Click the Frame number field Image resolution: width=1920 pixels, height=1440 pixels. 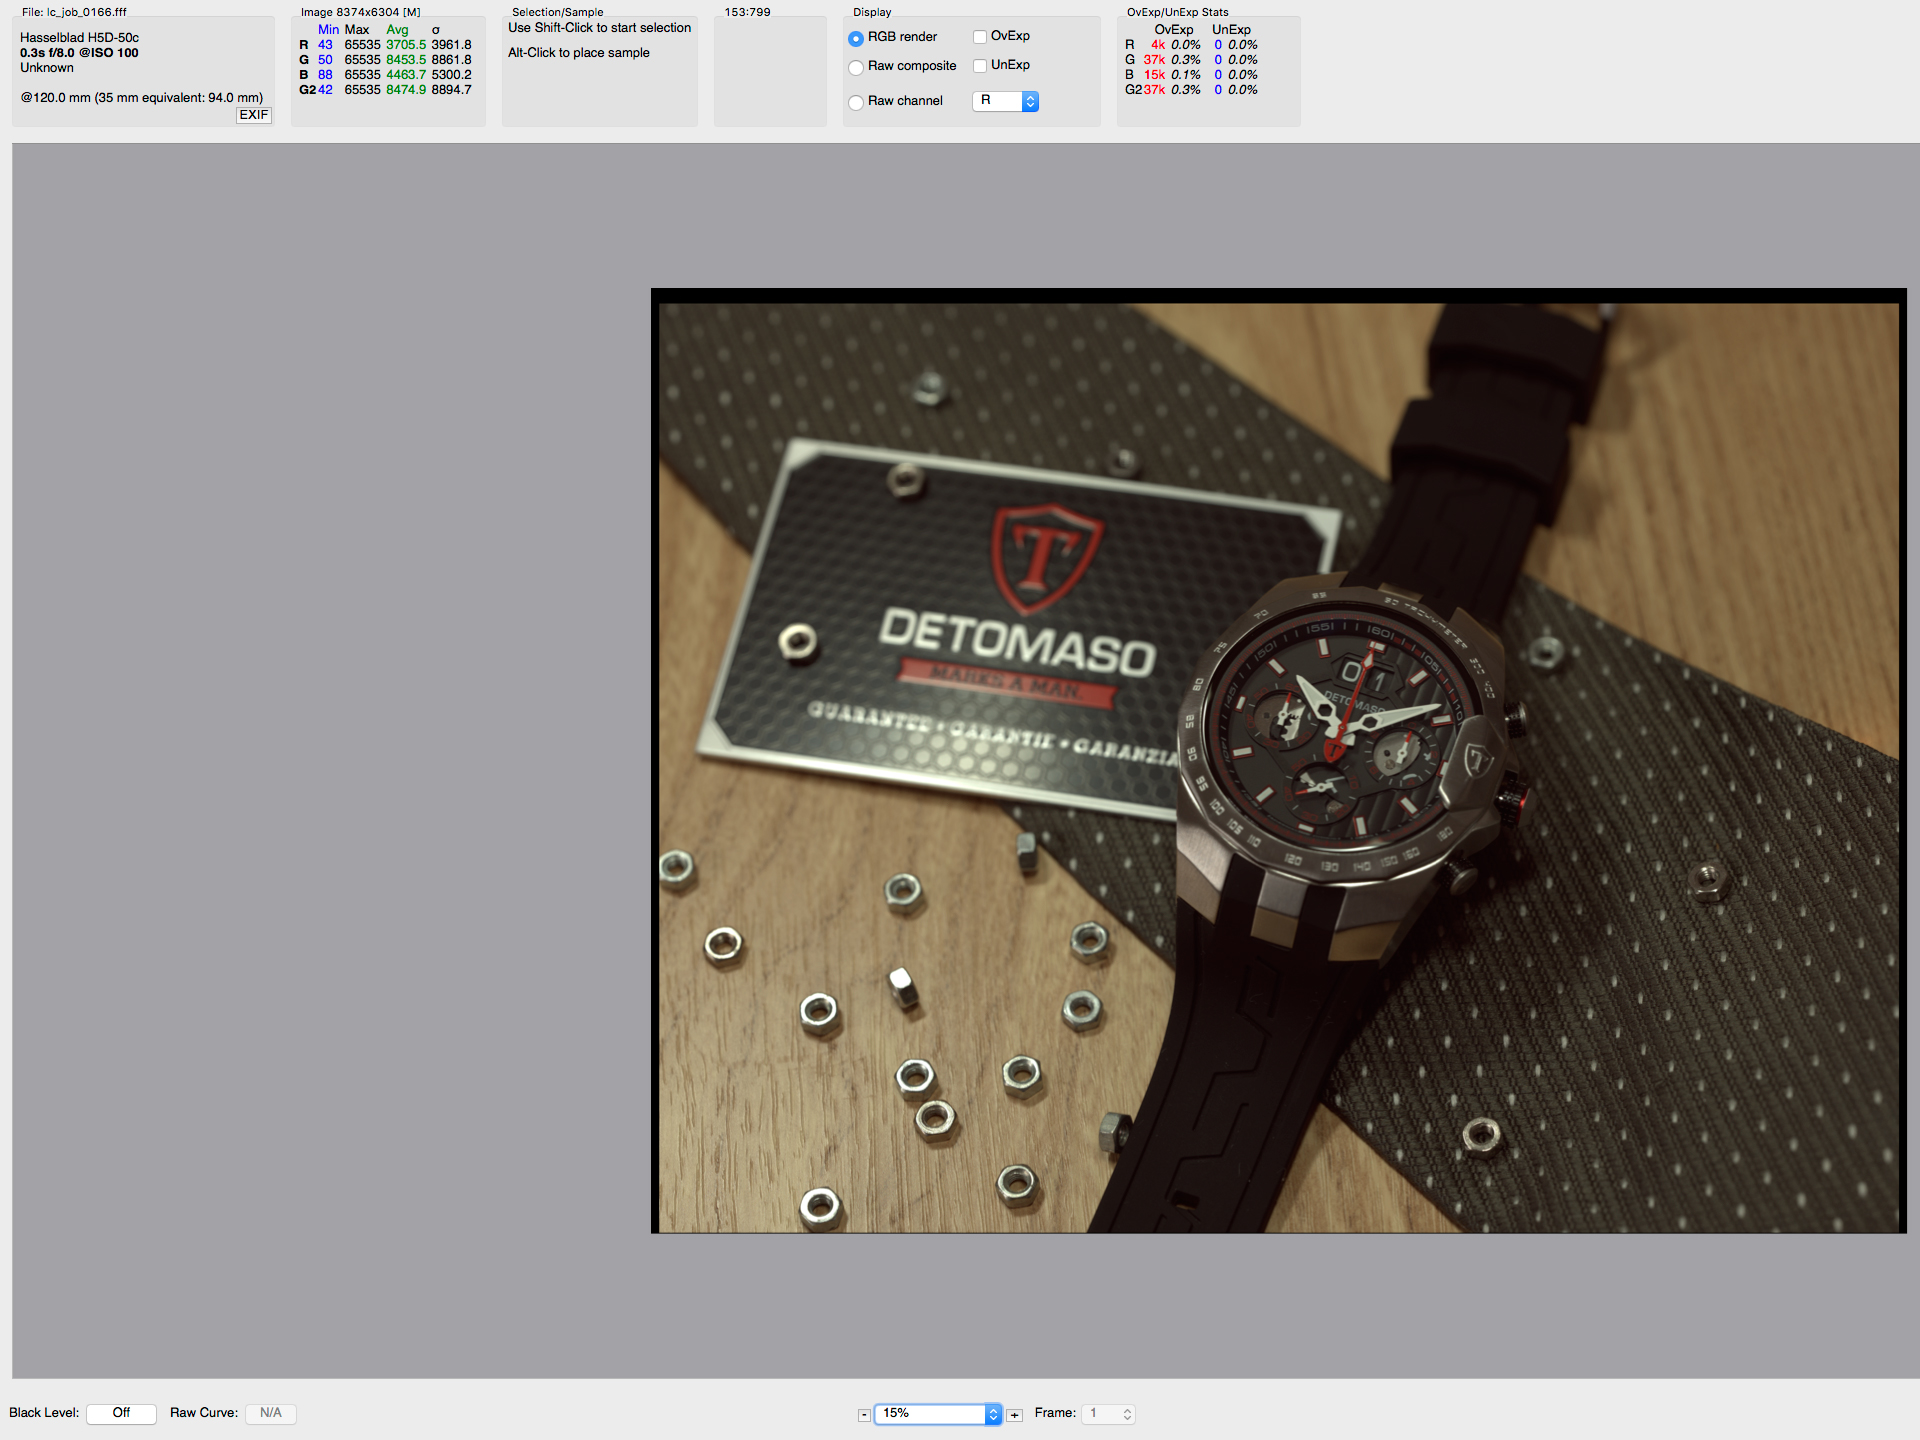coord(1101,1414)
